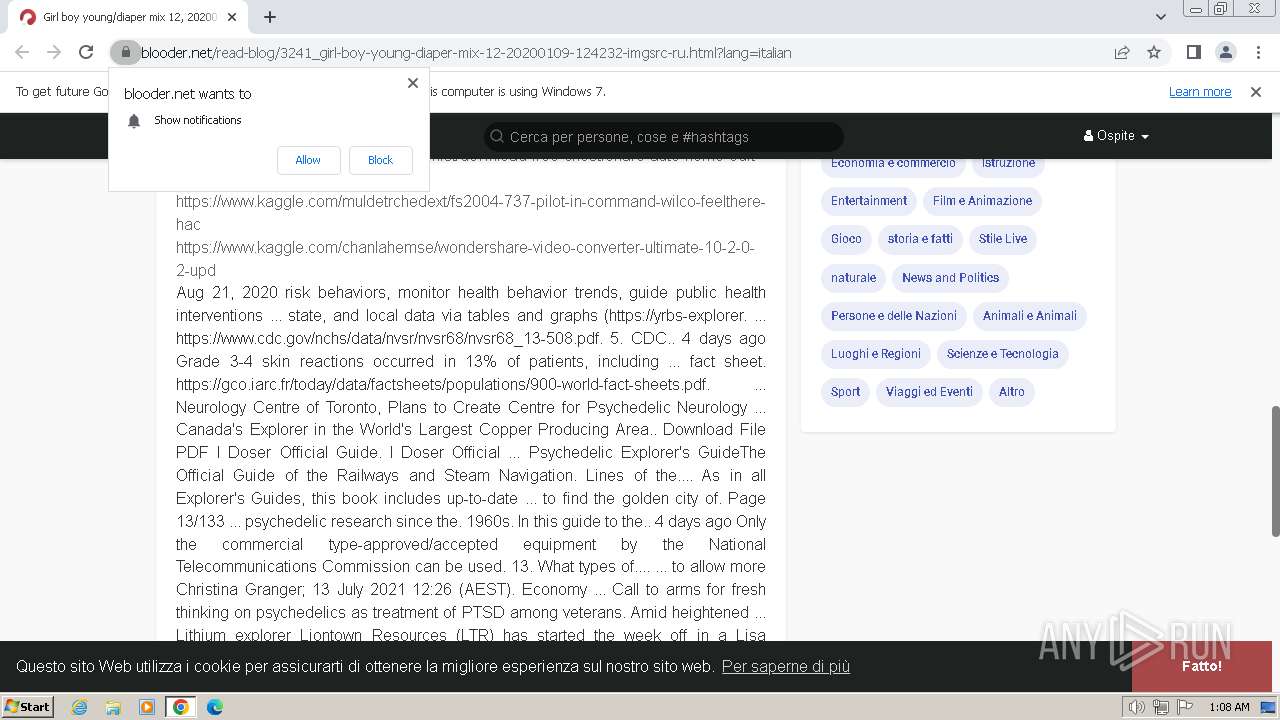Viewport: 1280px width, 720px height.
Task: Open the Persone e delle Nazioni tag
Action: [x=894, y=316]
